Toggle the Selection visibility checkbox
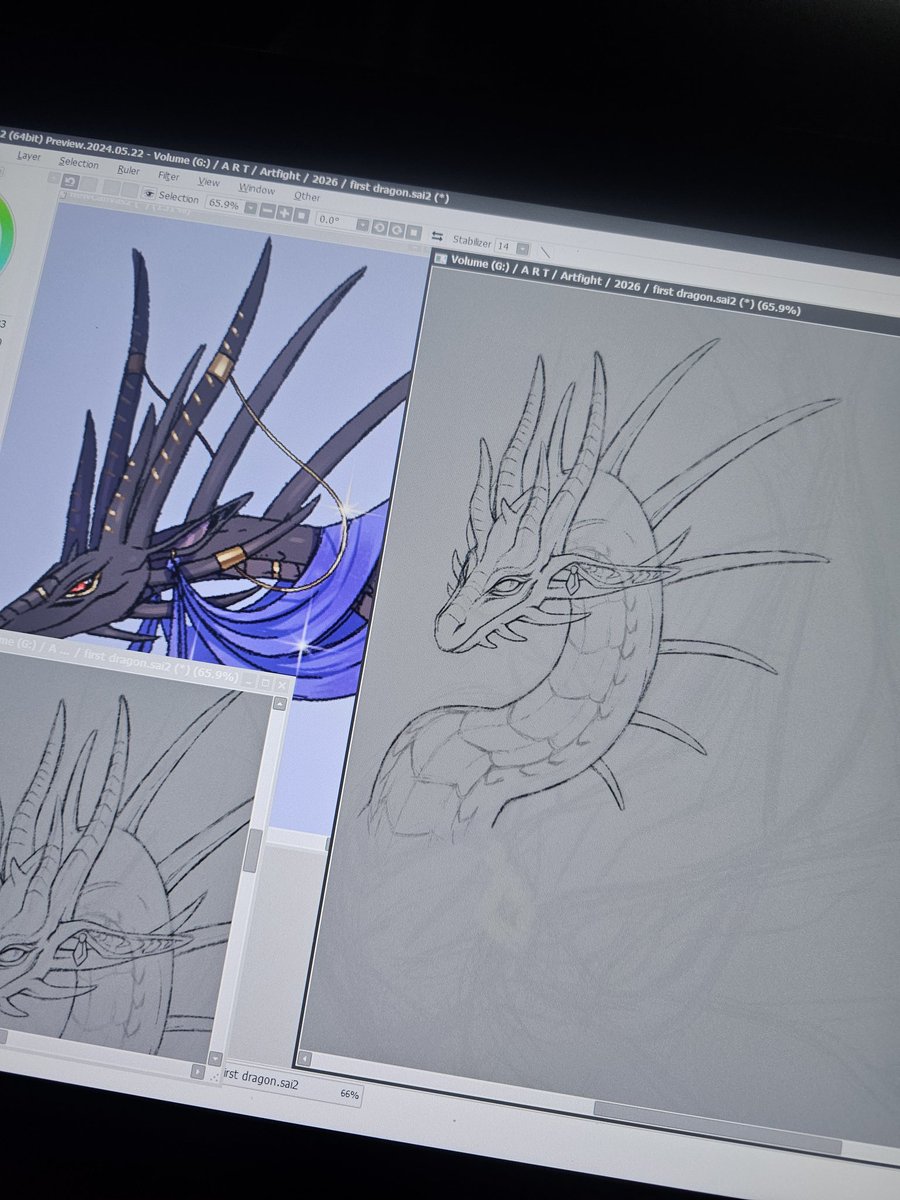The width and height of the screenshot is (900, 1200). pyautogui.click(x=149, y=195)
